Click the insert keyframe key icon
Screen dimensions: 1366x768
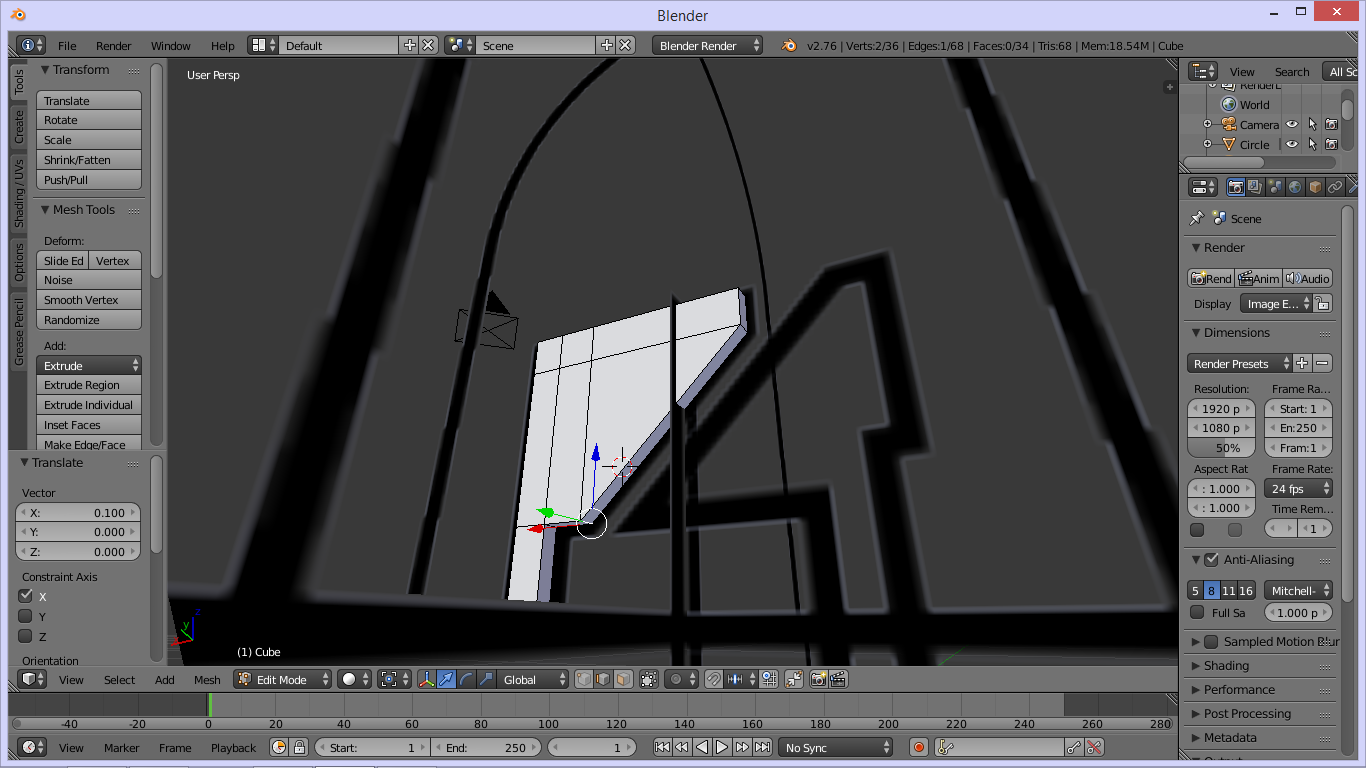1074,747
